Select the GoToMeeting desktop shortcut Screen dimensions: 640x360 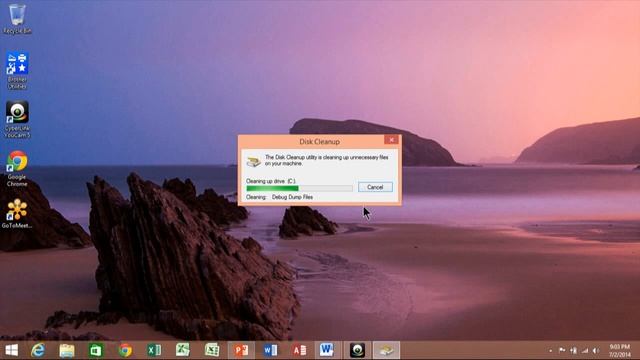coord(17,213)
